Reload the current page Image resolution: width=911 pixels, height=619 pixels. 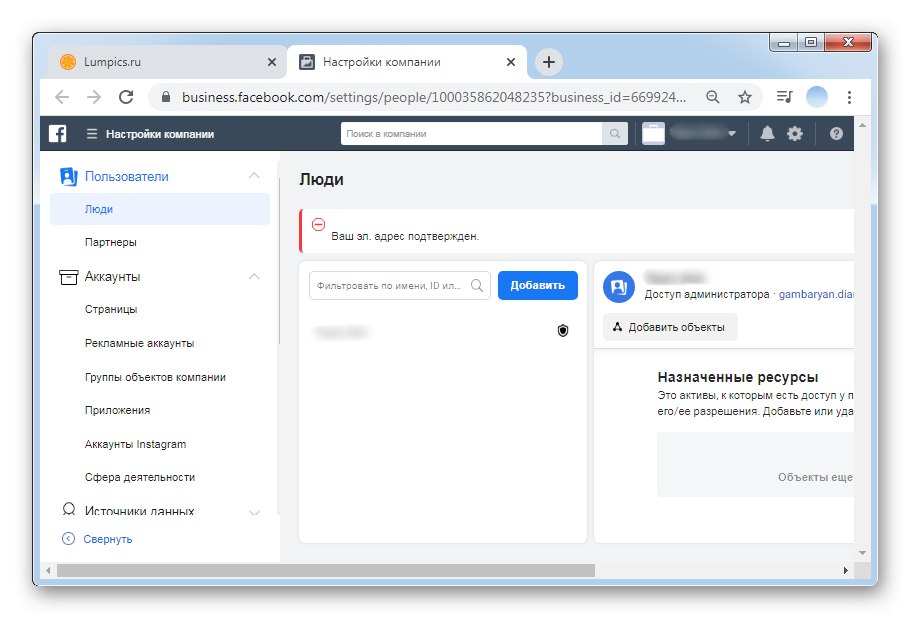pyautogui.click(x=126, y=97)
